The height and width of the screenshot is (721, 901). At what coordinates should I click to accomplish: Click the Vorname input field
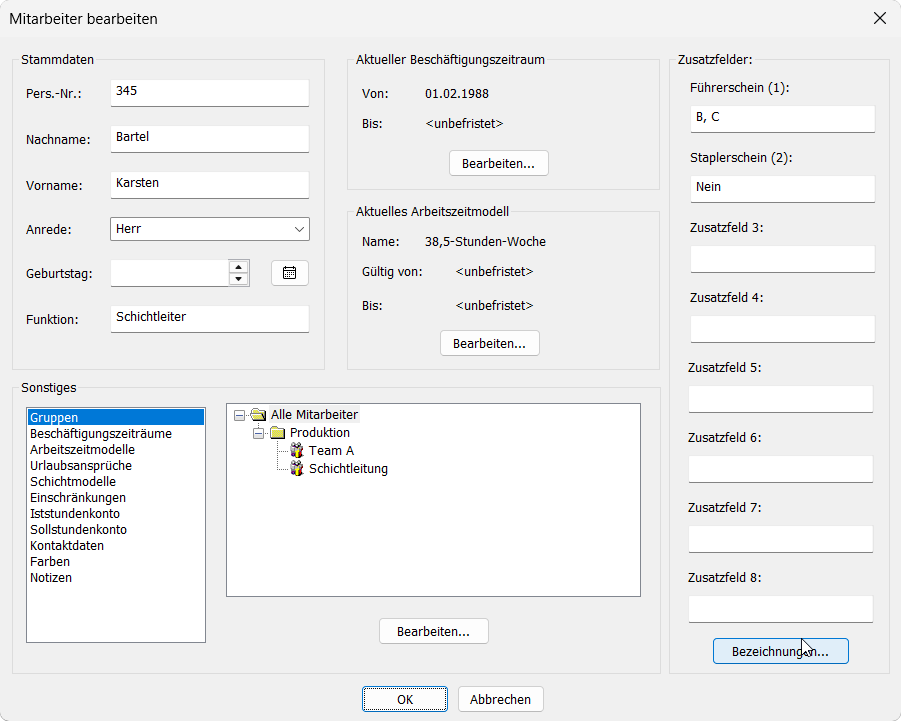210,185
